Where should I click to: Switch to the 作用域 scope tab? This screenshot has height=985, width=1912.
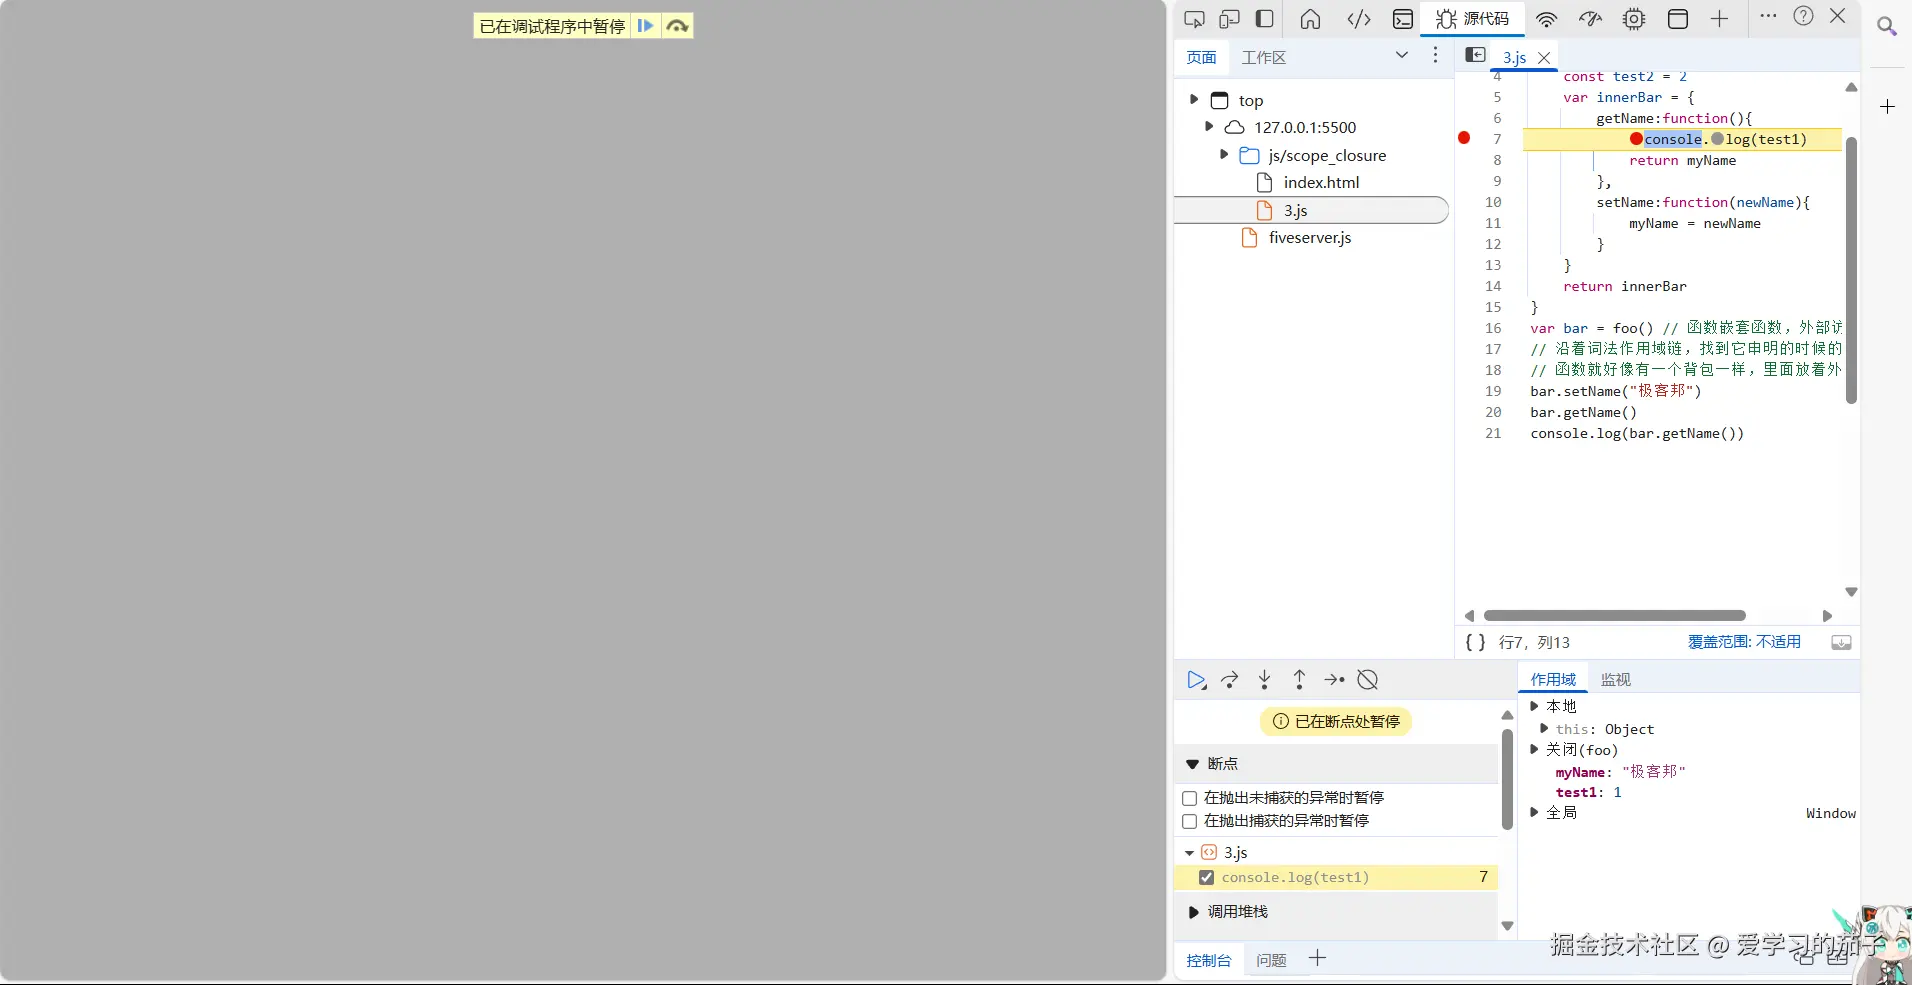(1553, 679)
